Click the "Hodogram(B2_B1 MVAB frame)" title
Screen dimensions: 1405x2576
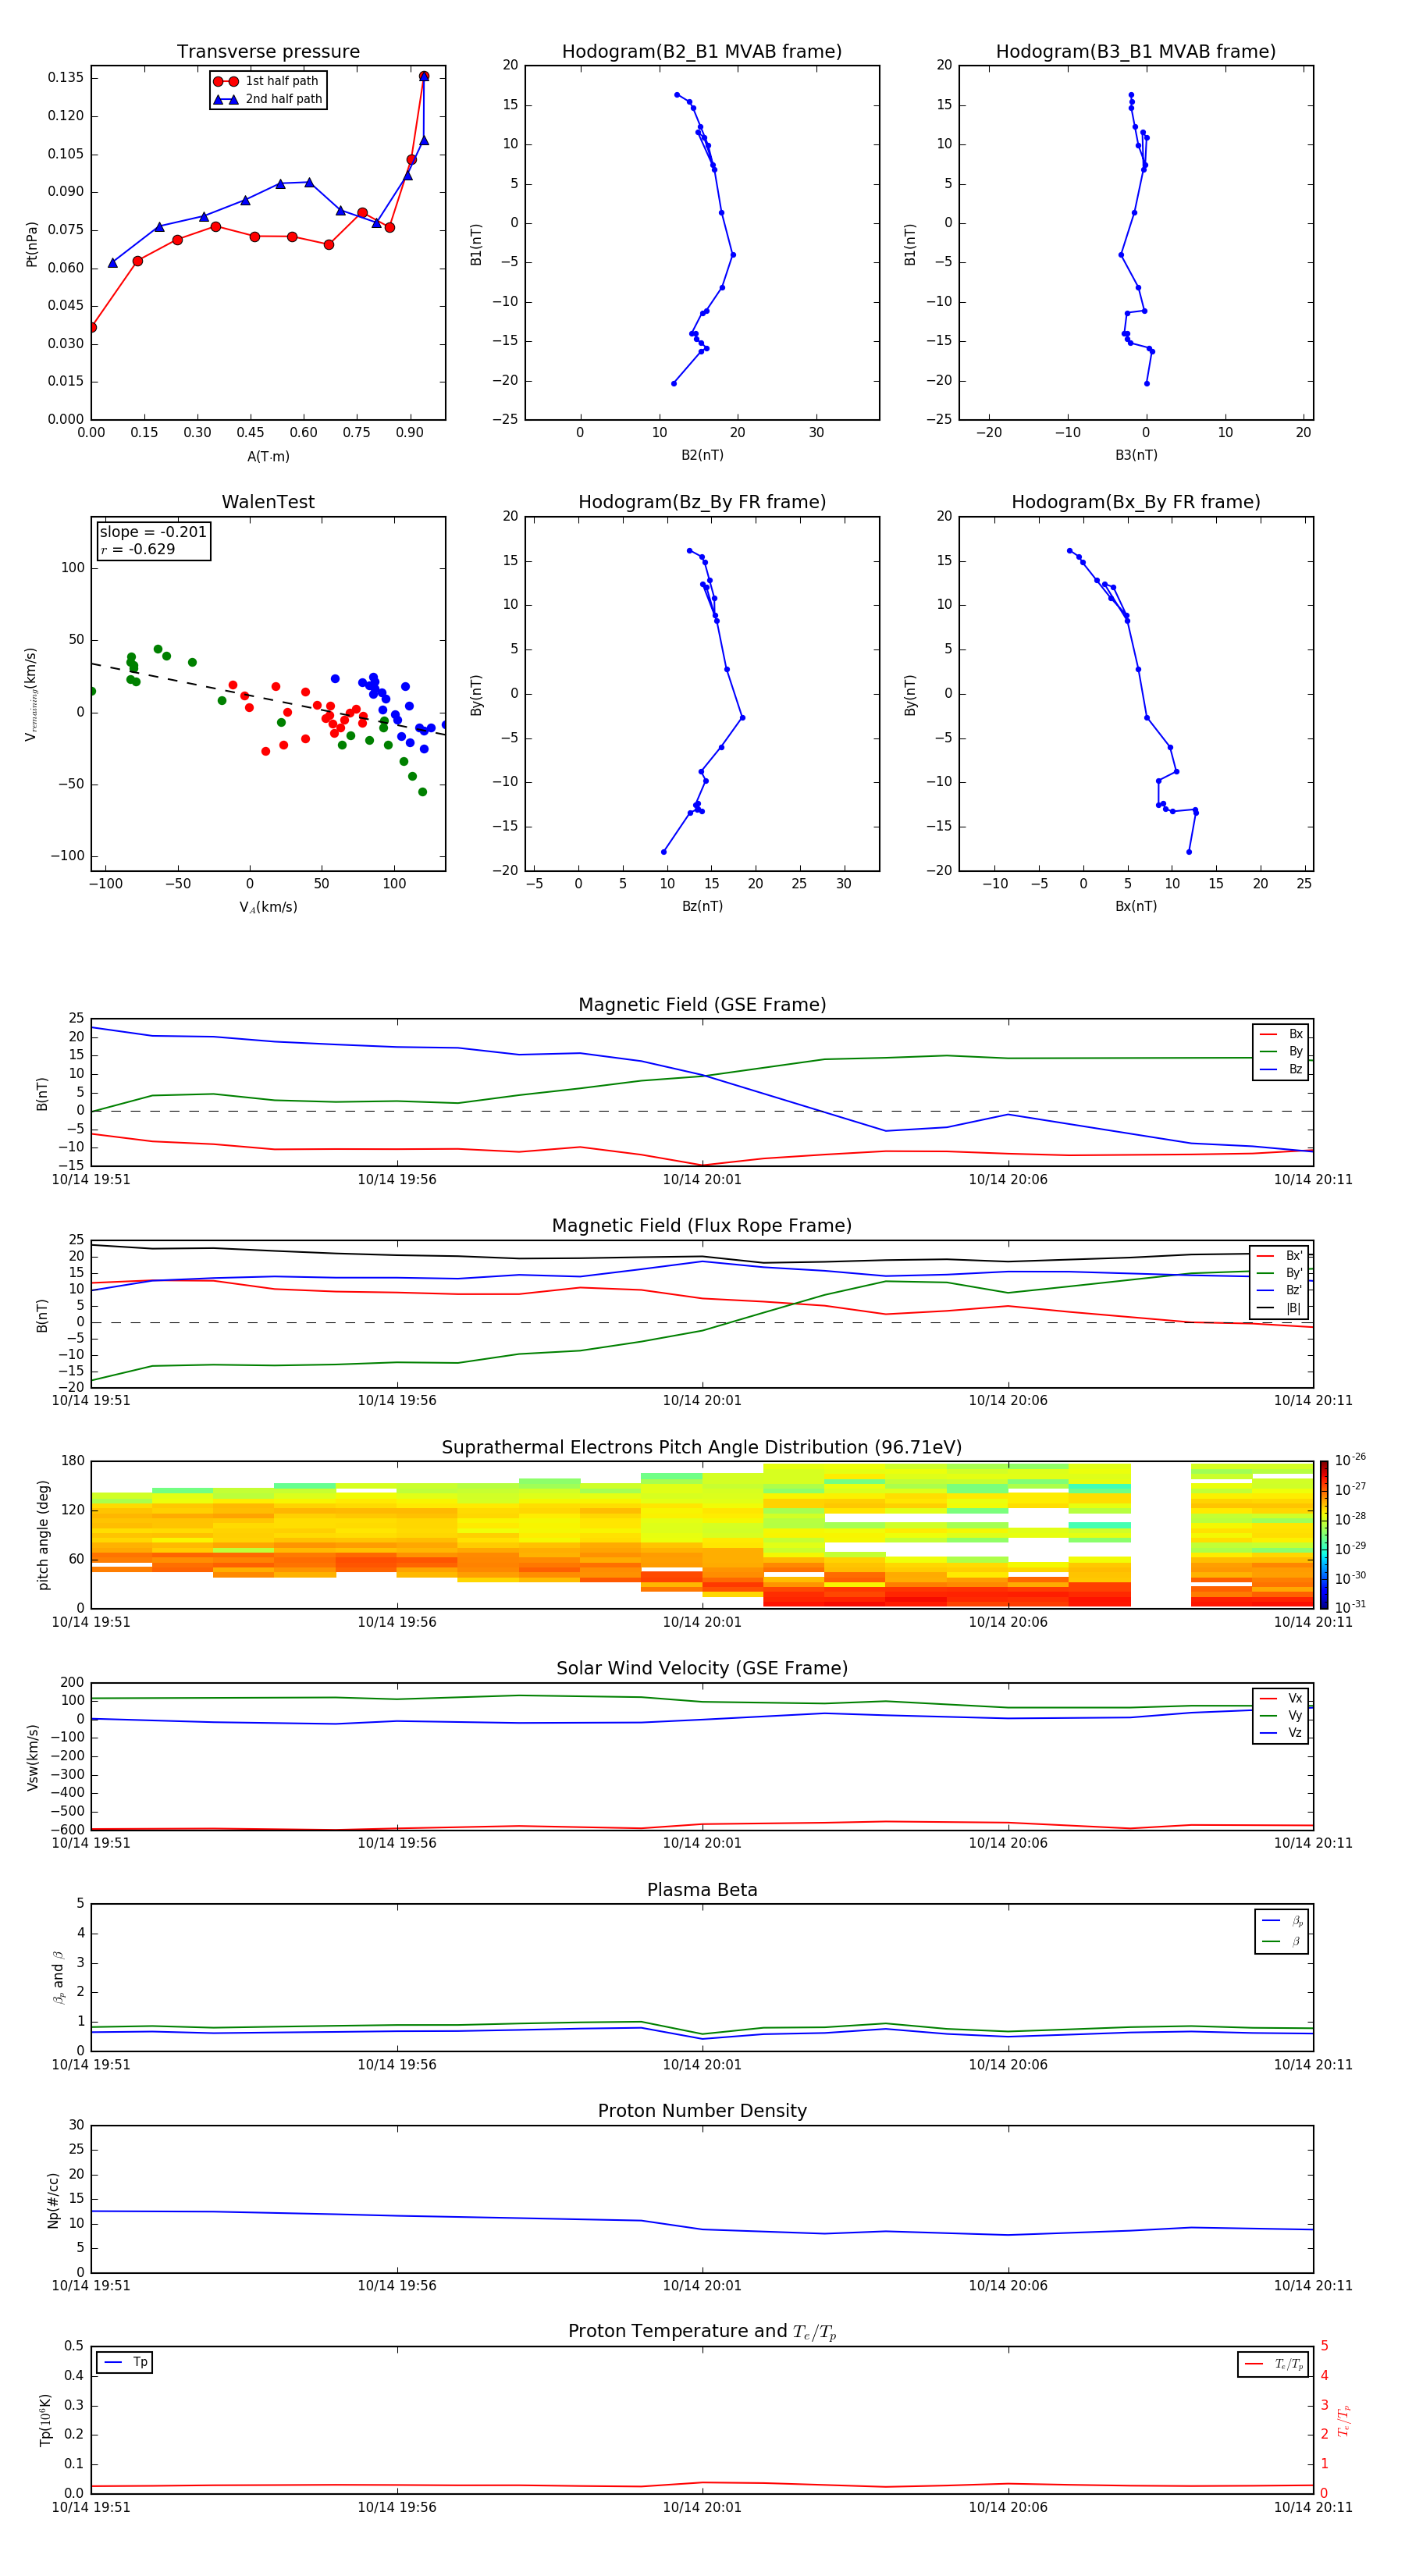coord(702,52)
